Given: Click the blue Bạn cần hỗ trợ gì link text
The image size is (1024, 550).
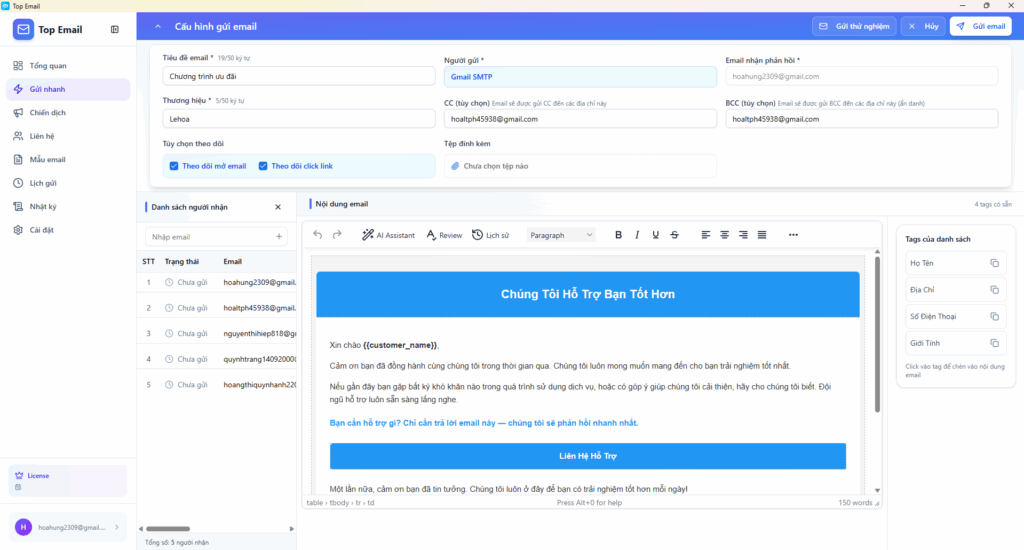Looking at the screenshot, I should 484,423.
